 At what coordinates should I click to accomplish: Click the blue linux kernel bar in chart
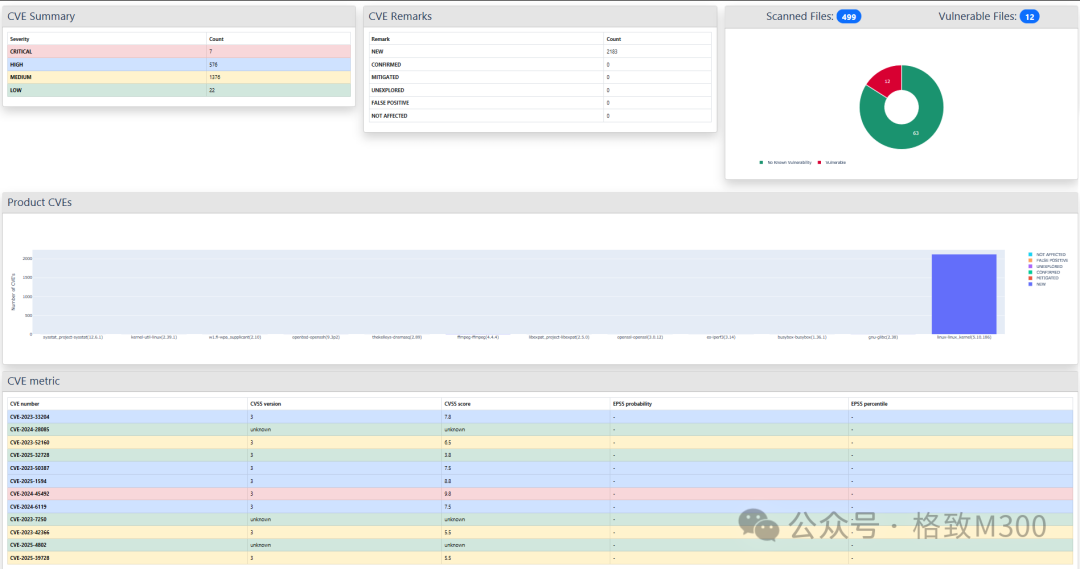pyautogui.click(x=964, y=294)
